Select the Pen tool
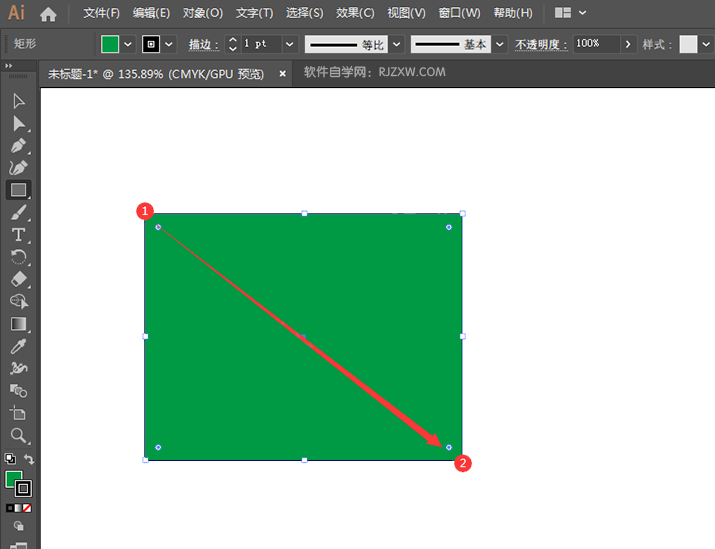This screenshot has height=549, width=715. [x=18, y=146]
